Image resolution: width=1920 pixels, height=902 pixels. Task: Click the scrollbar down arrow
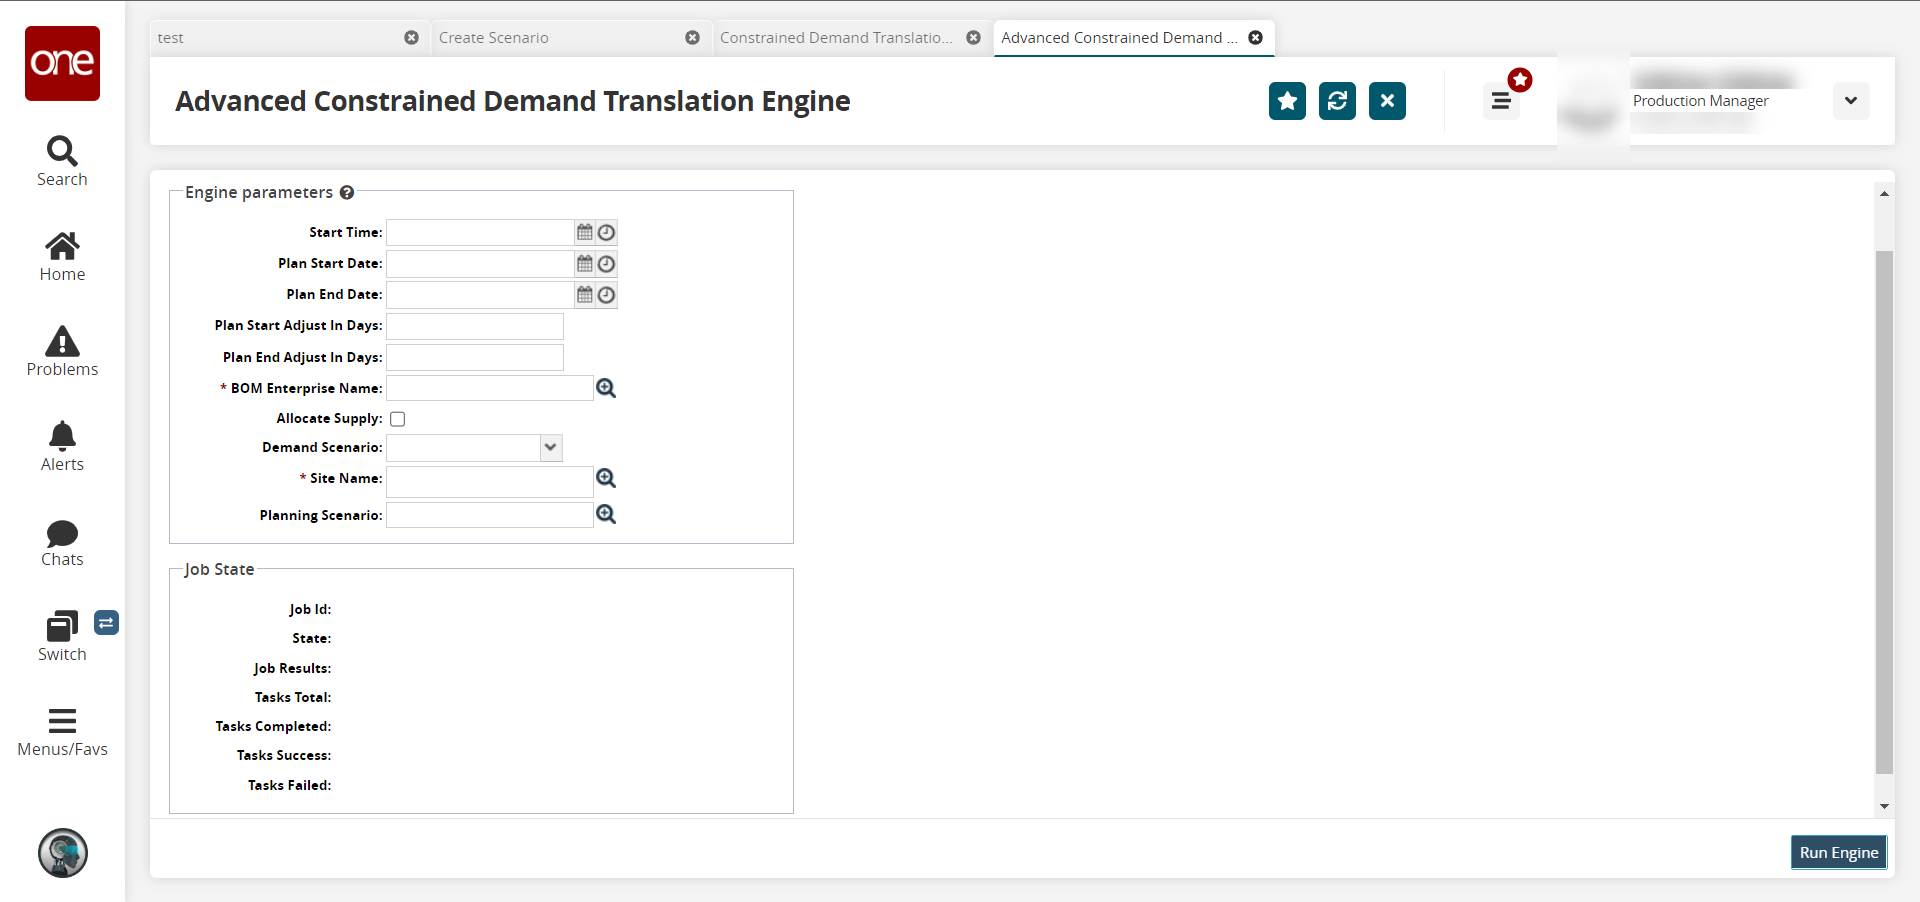pos(1884,806)
